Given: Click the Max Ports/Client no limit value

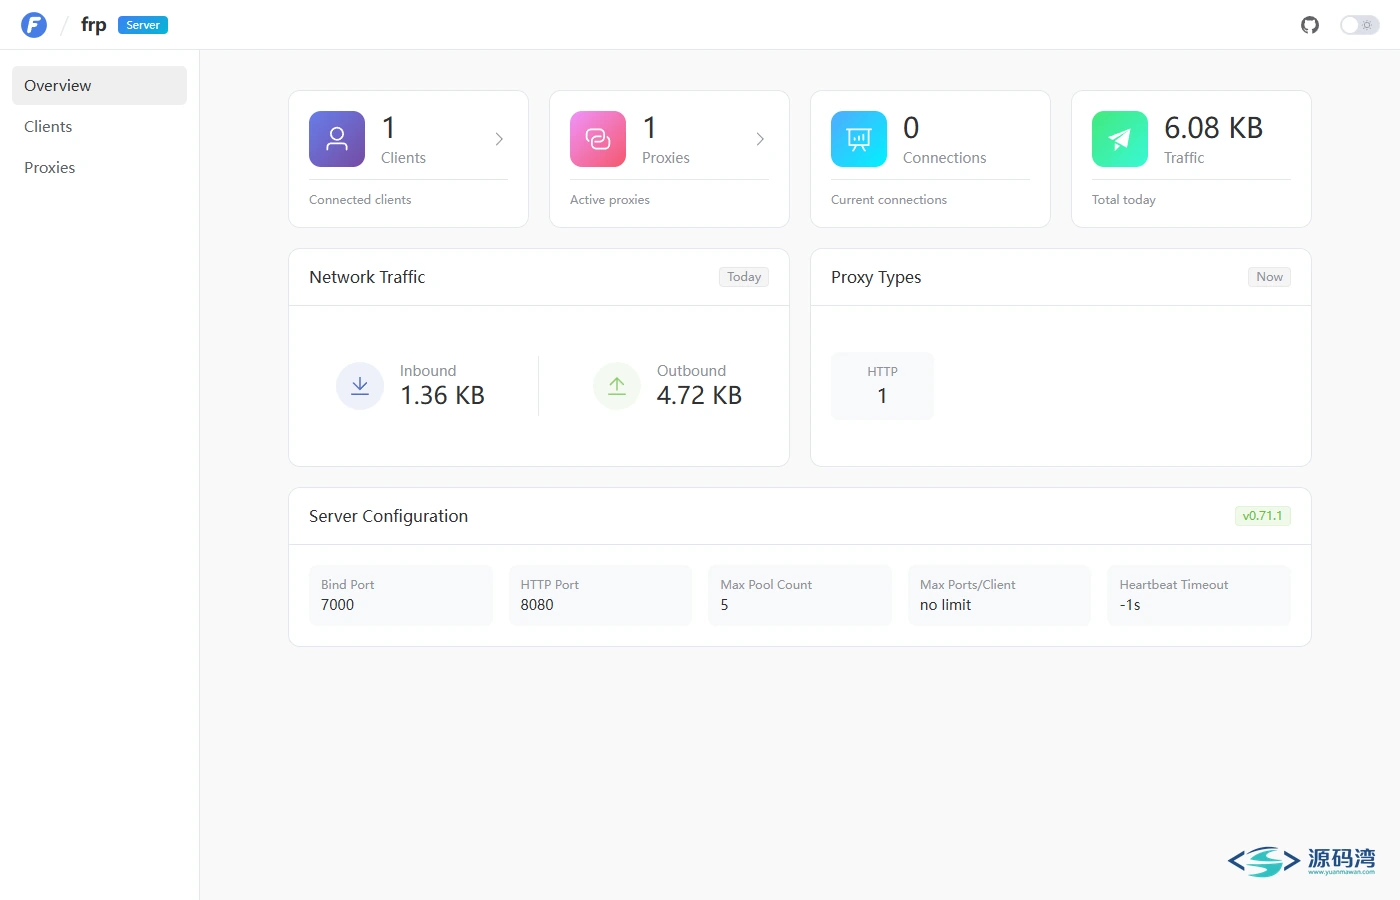Looking at the screenshot, I should 946,605.
